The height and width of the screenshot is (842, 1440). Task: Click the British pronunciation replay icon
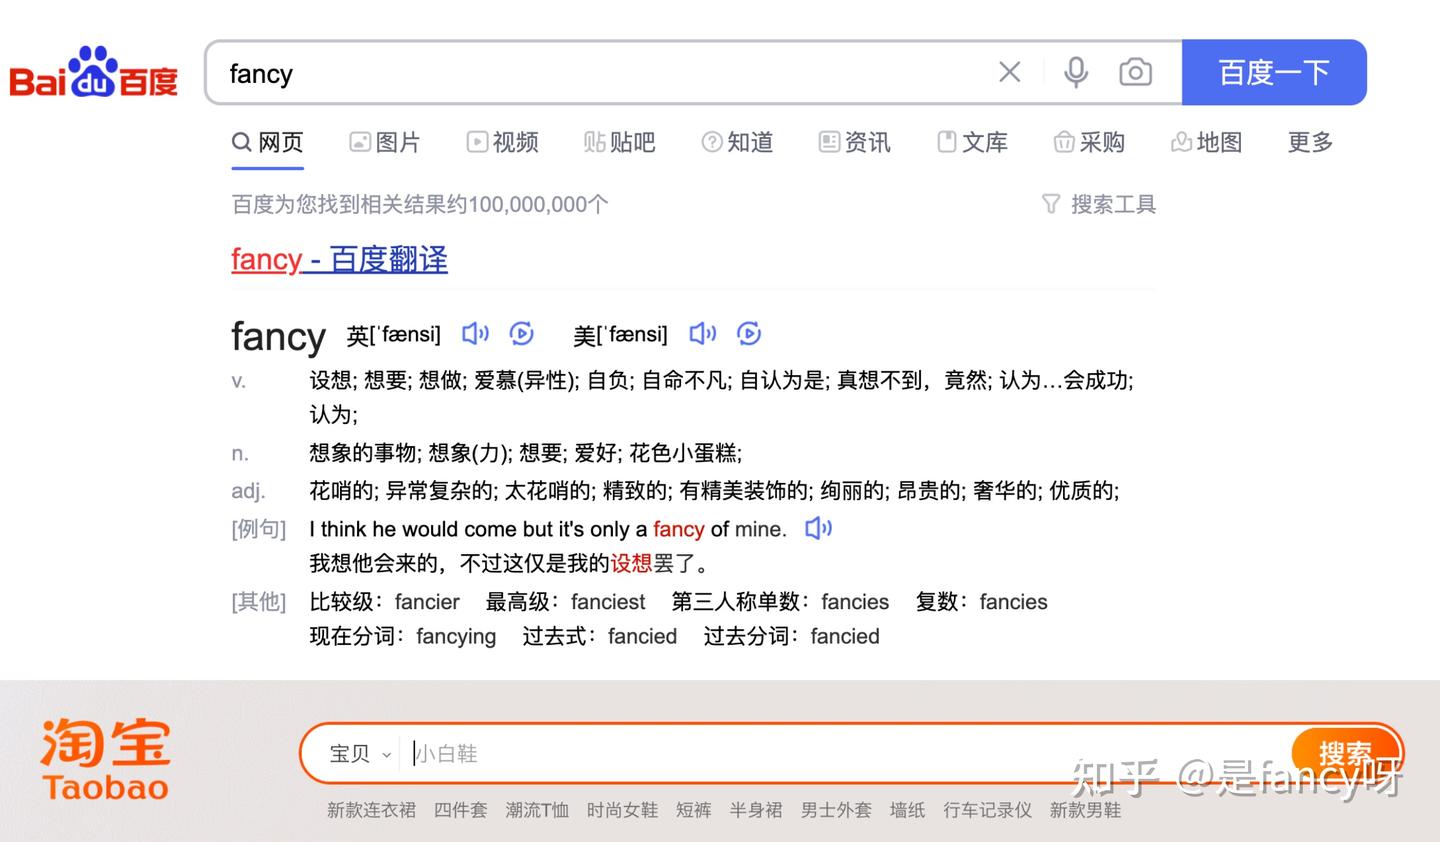522,333
